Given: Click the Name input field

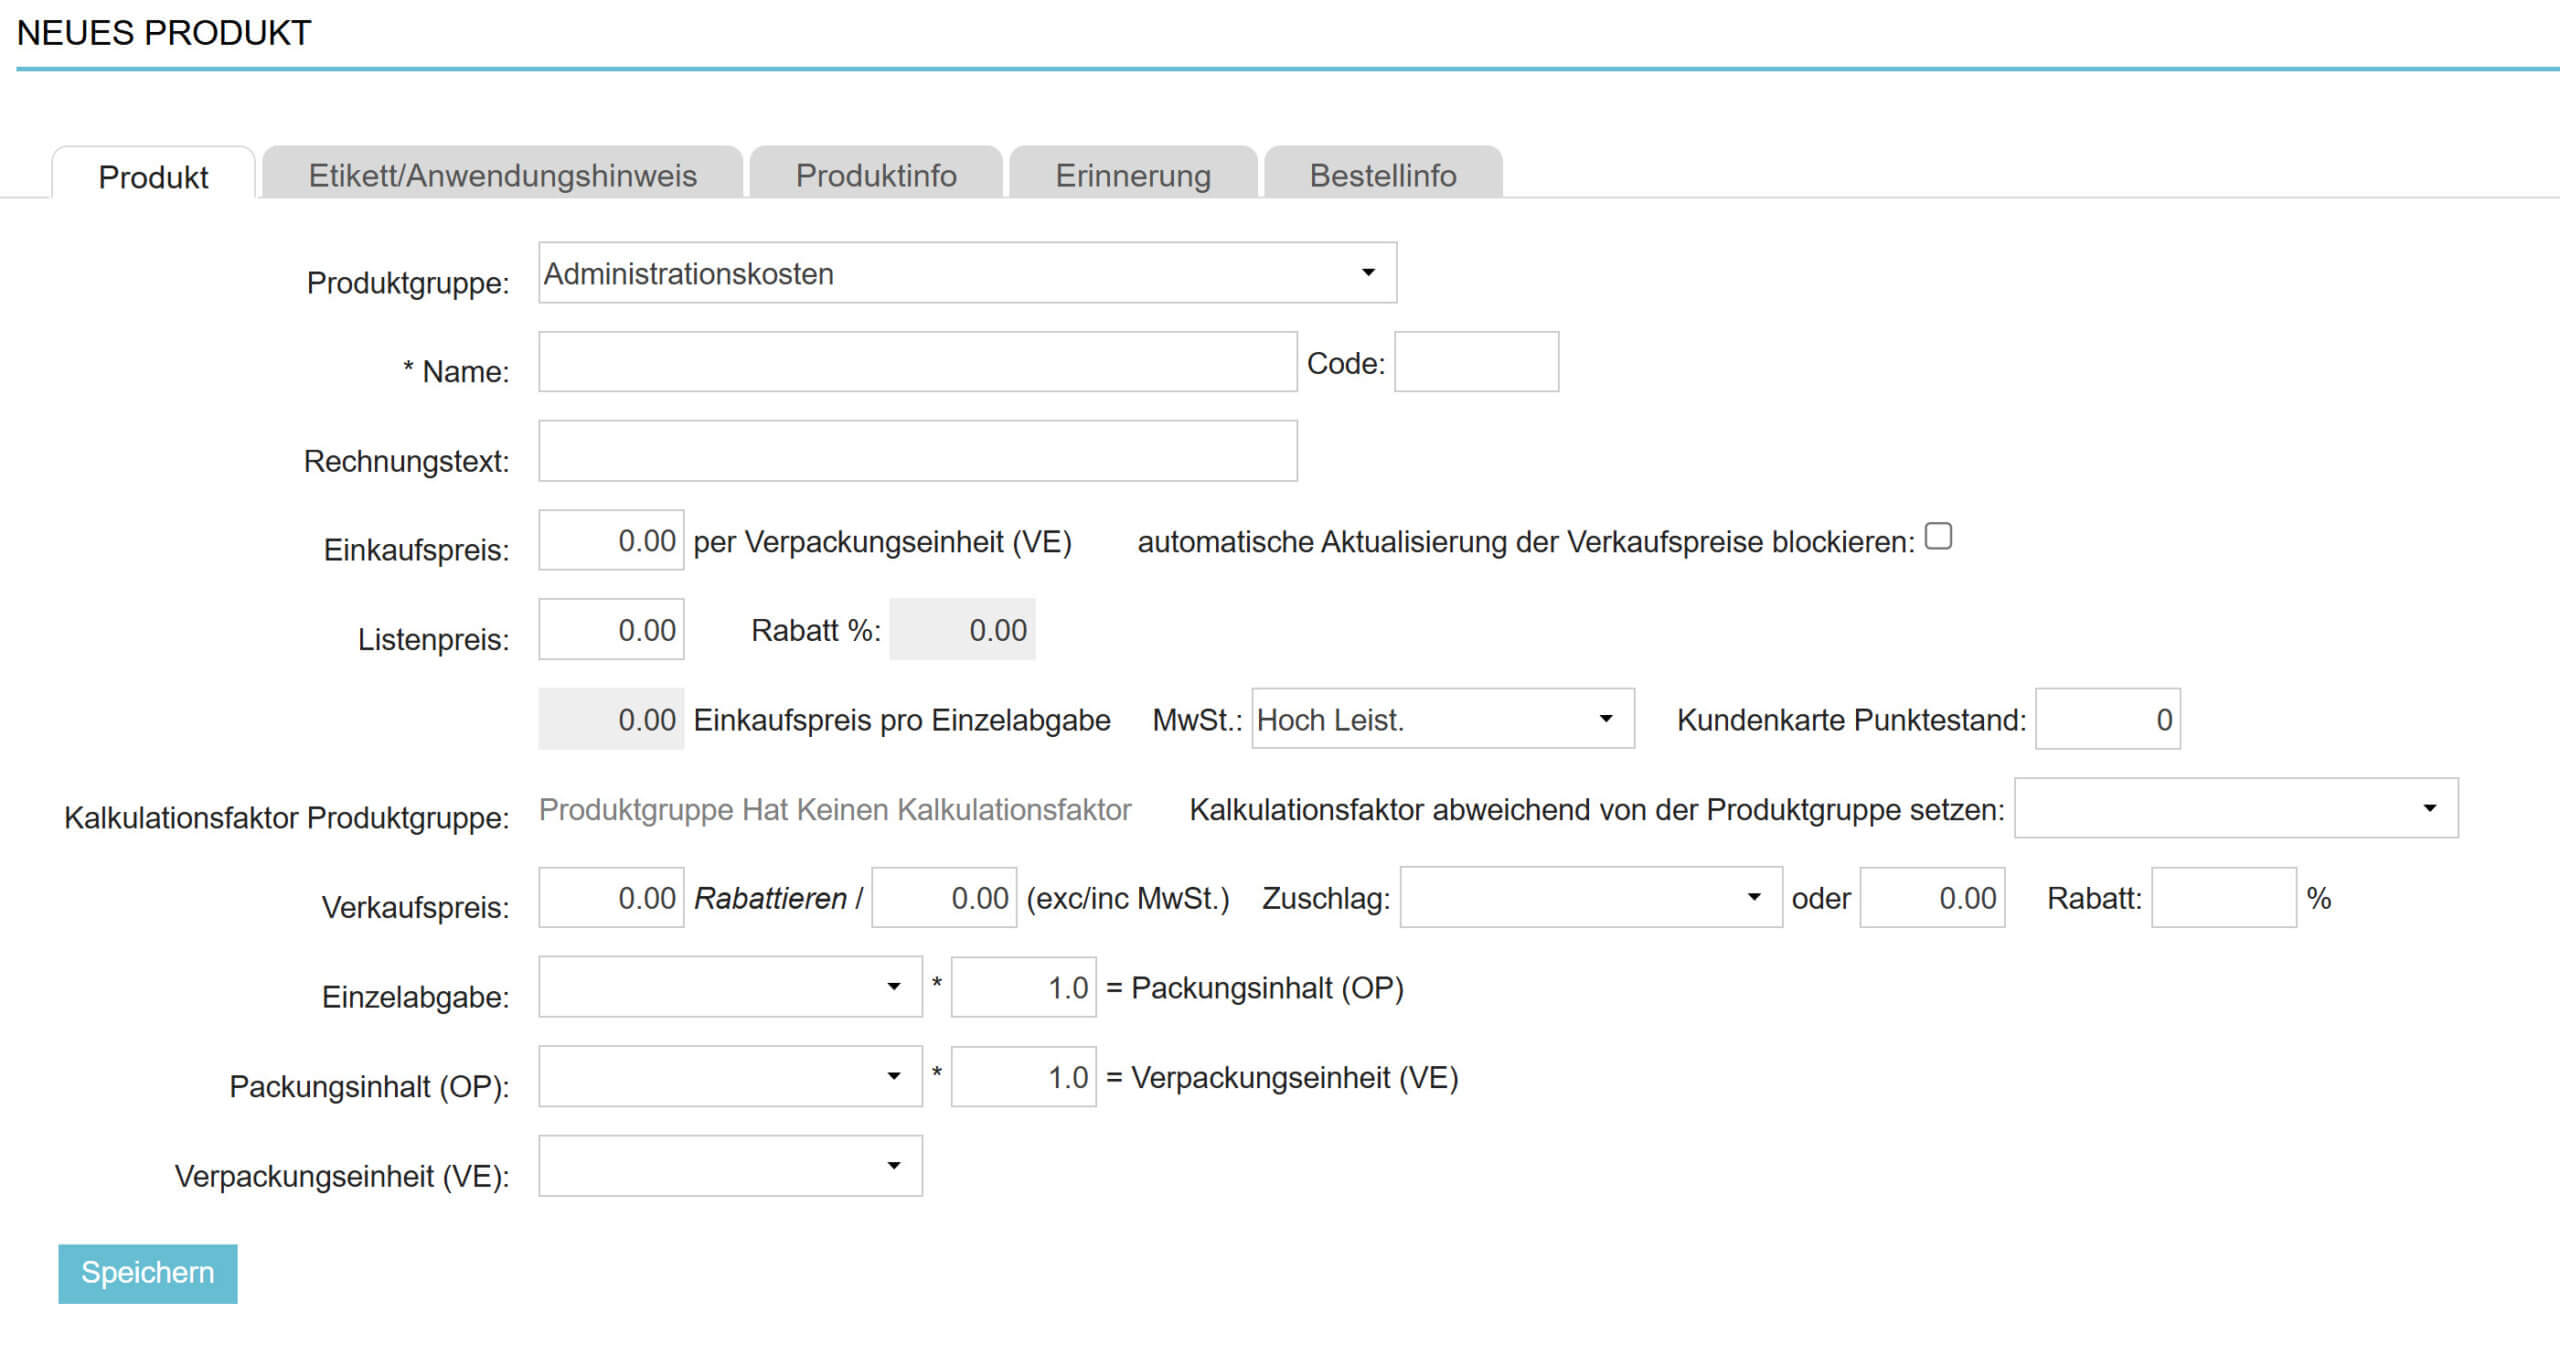Looking at the screenshot, I should point(917,362).
